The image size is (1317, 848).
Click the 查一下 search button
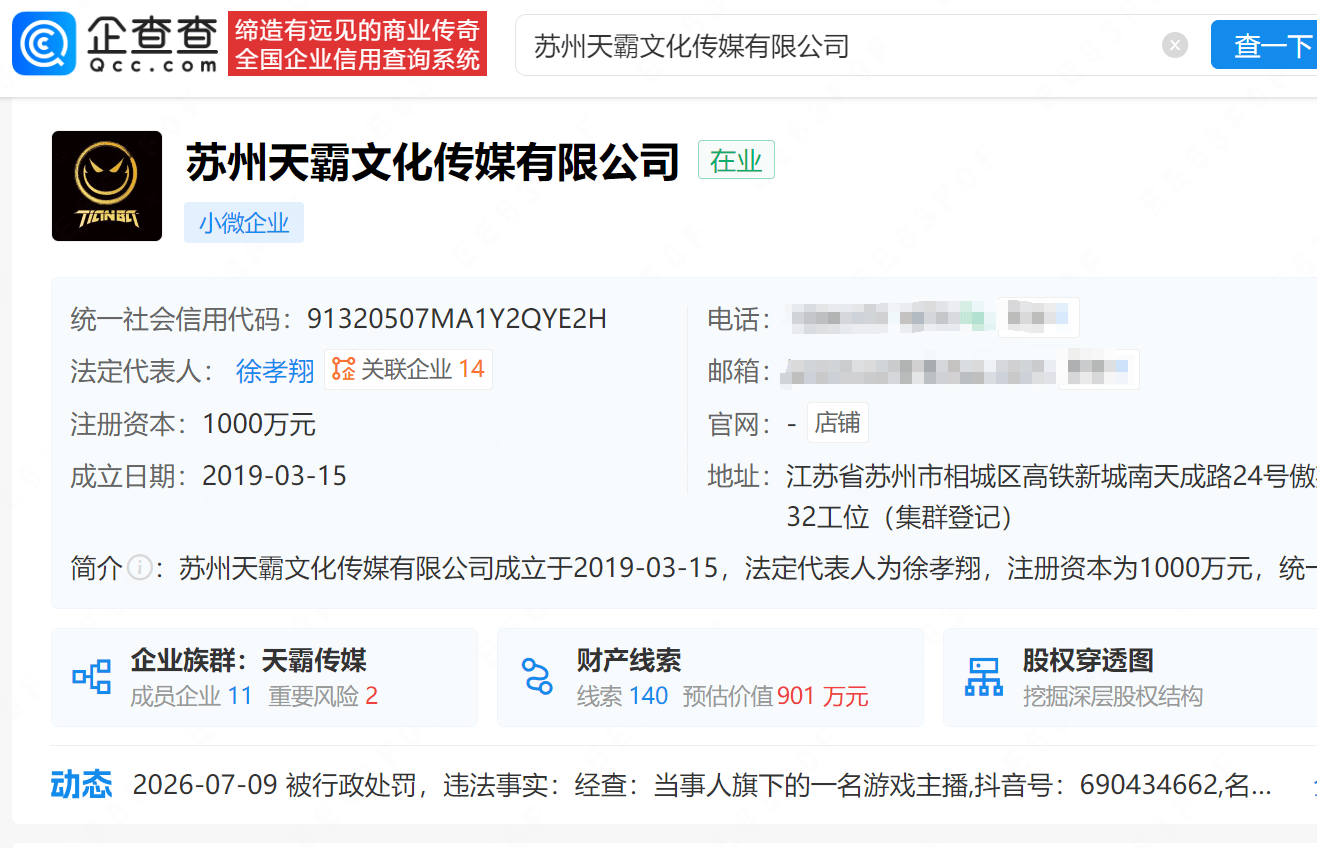(1264, 45)
